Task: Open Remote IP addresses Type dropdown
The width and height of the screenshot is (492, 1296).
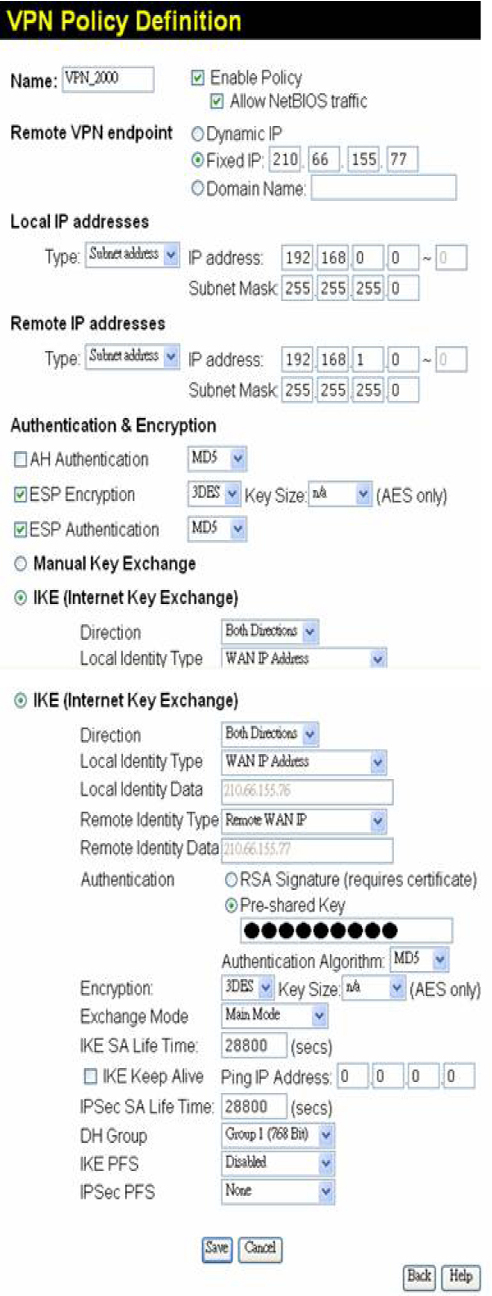Action: coord(133,357)
